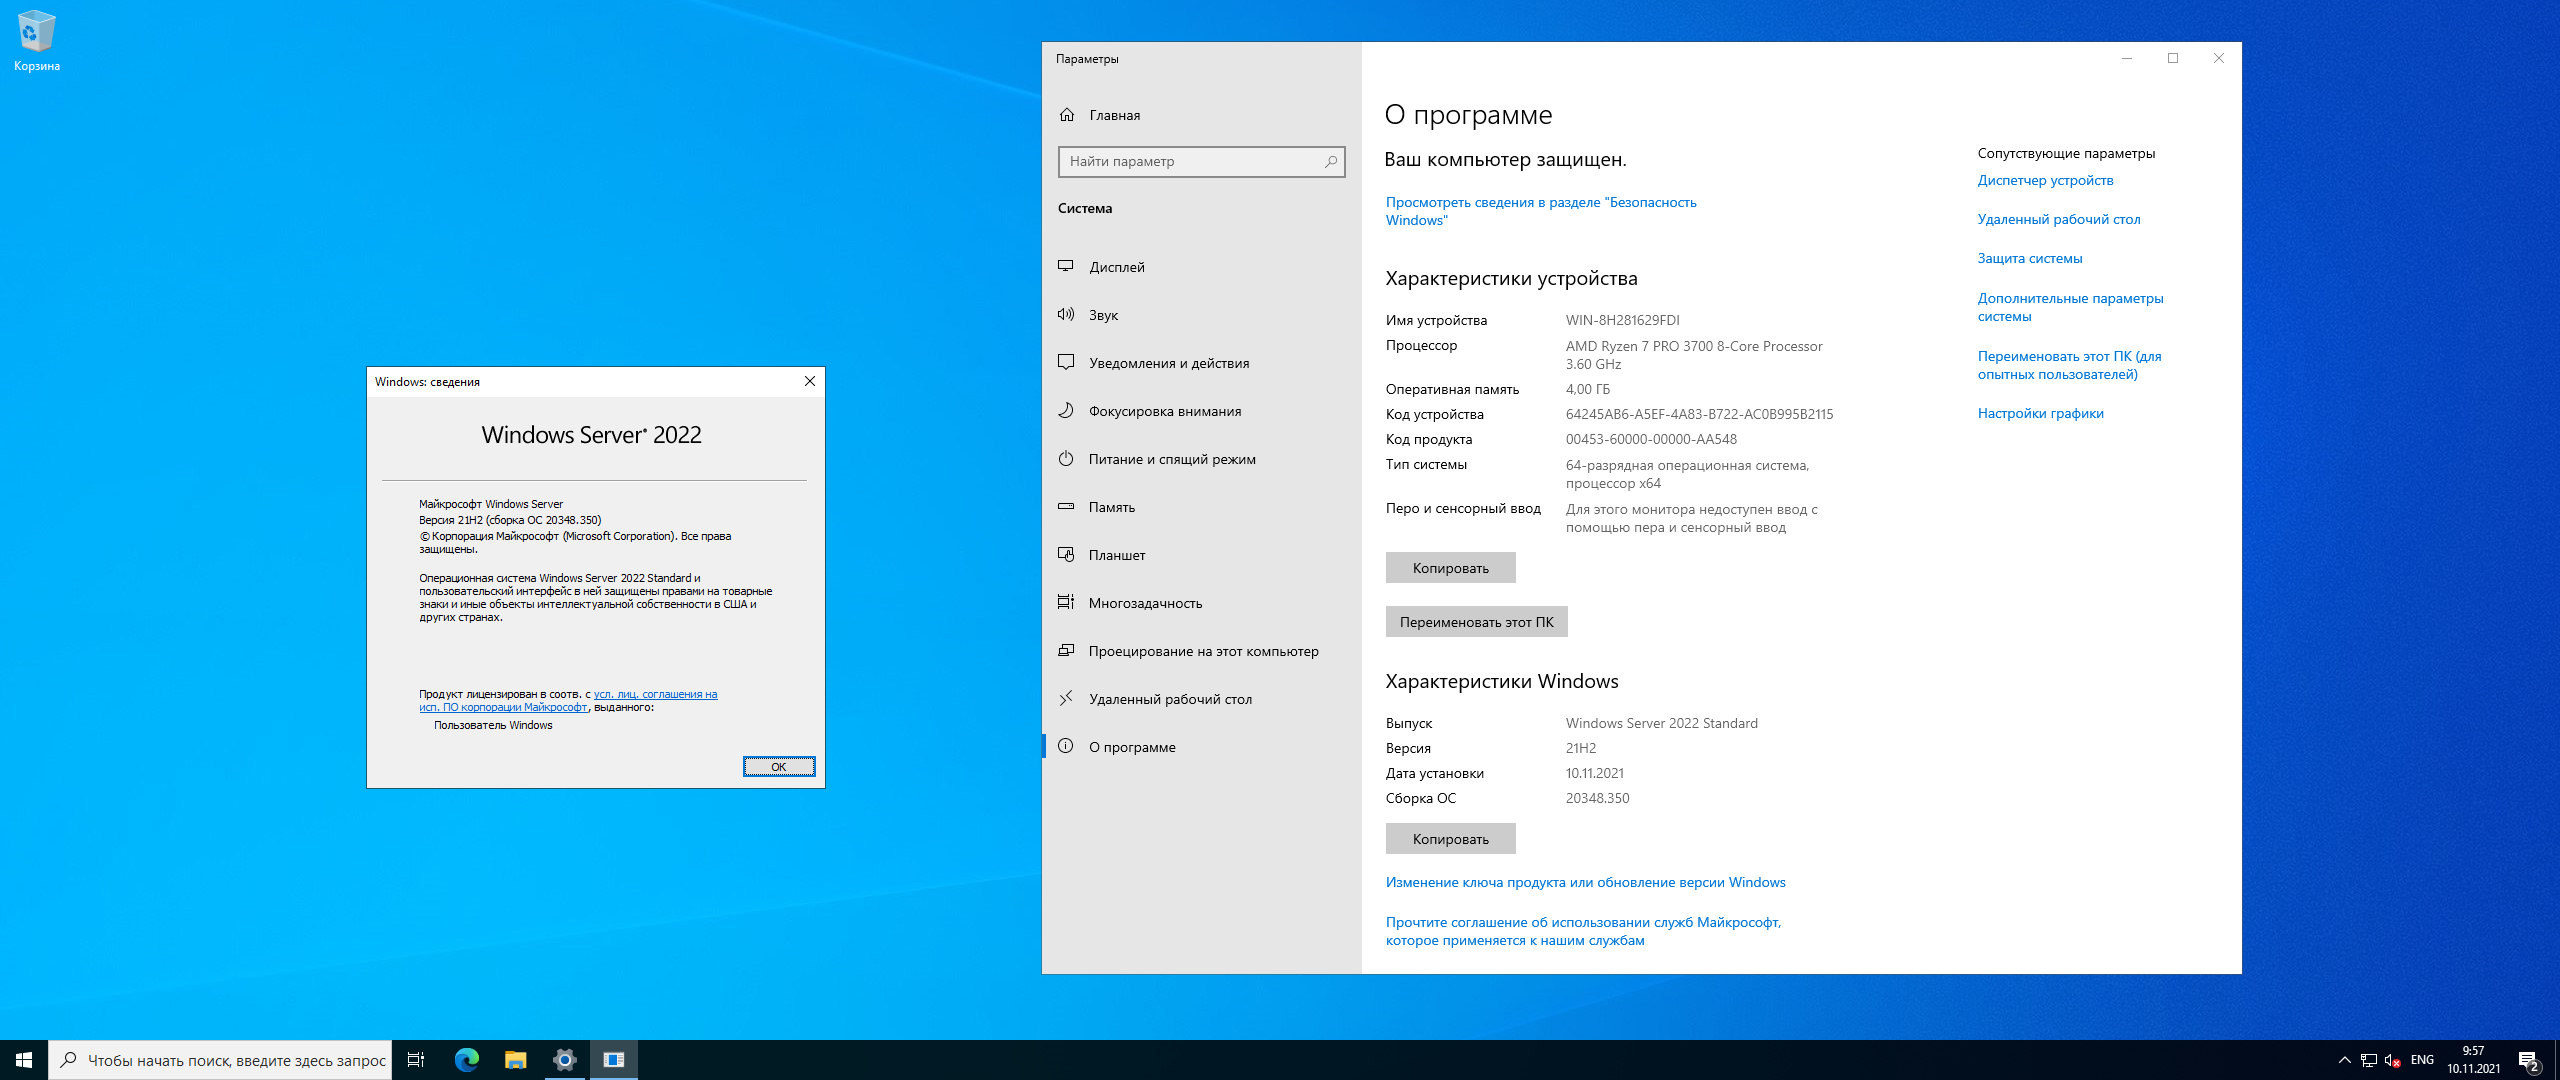Viewport: 2560px width, 1080px height.
Task: Launch Microsoft Edge from the taskbar
Action: click(x=466, y=1060)
